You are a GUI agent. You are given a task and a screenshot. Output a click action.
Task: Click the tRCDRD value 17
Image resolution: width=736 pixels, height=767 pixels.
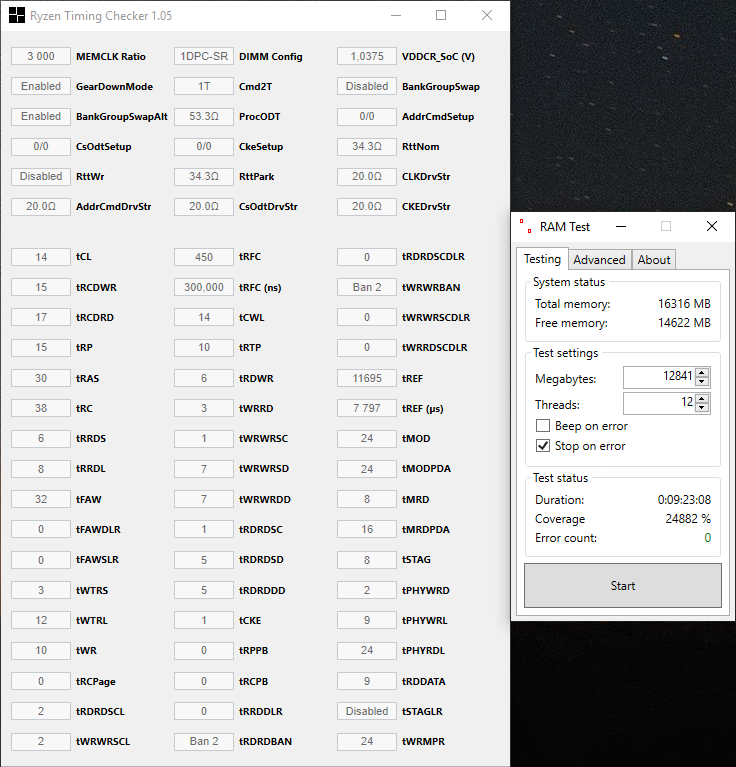41,317
